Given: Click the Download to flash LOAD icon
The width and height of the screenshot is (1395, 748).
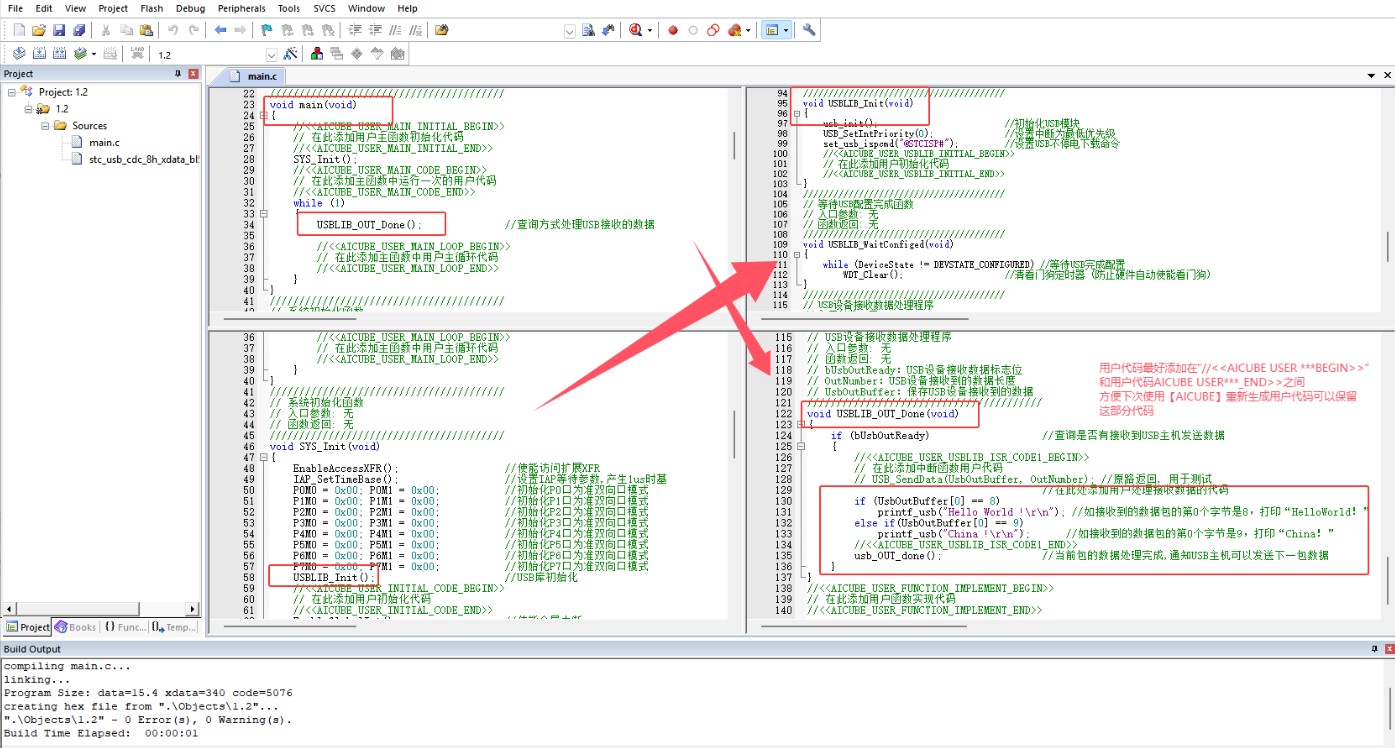Looking at the screenshot, I should pyautogui.click(x=138, y=54).
